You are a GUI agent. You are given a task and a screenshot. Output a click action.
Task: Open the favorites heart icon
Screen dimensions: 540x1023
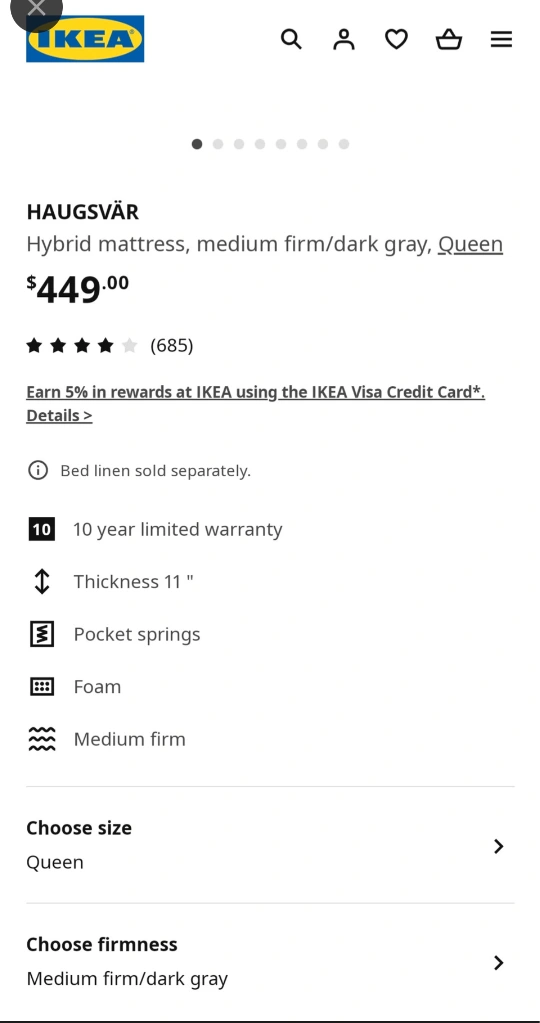[396, 39]
